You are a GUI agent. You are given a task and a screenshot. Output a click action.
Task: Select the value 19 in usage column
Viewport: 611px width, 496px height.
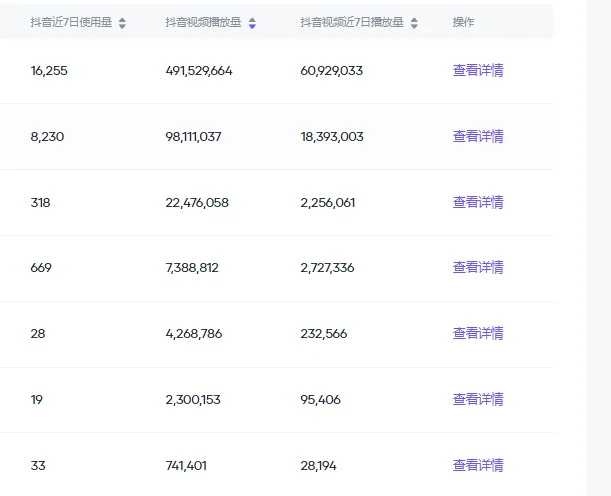pyautogui.click(x=37, y=400)
